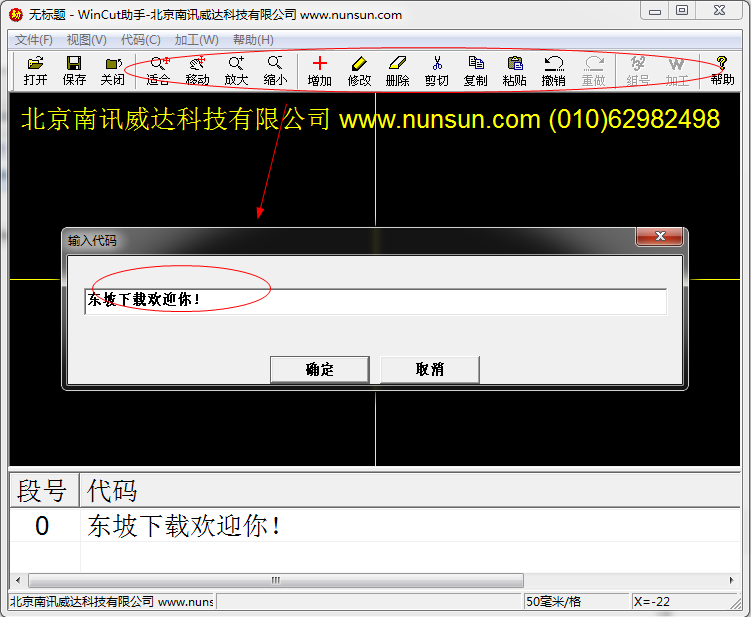This screenshot has height=617, width=751.
Task: Click the 加工 (Process) toolbar icon
Action: click(x=677, y=71)
